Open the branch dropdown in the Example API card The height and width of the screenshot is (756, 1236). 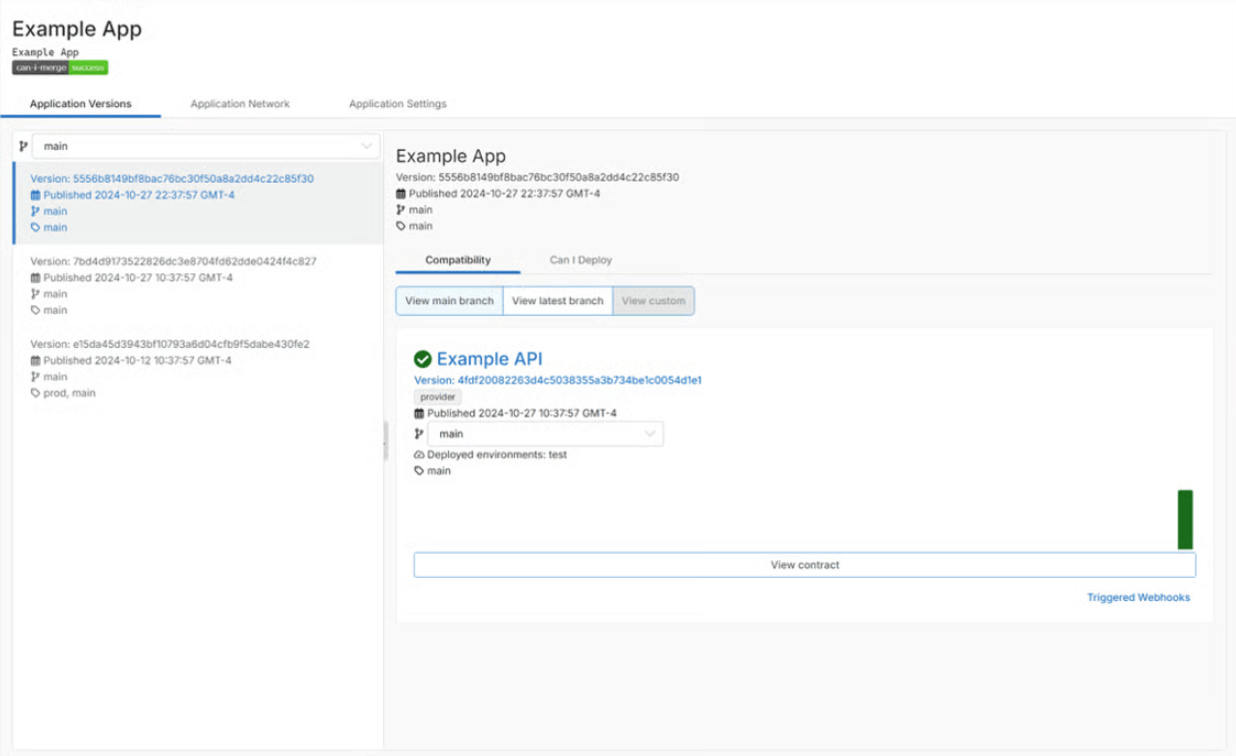[546, 433]
